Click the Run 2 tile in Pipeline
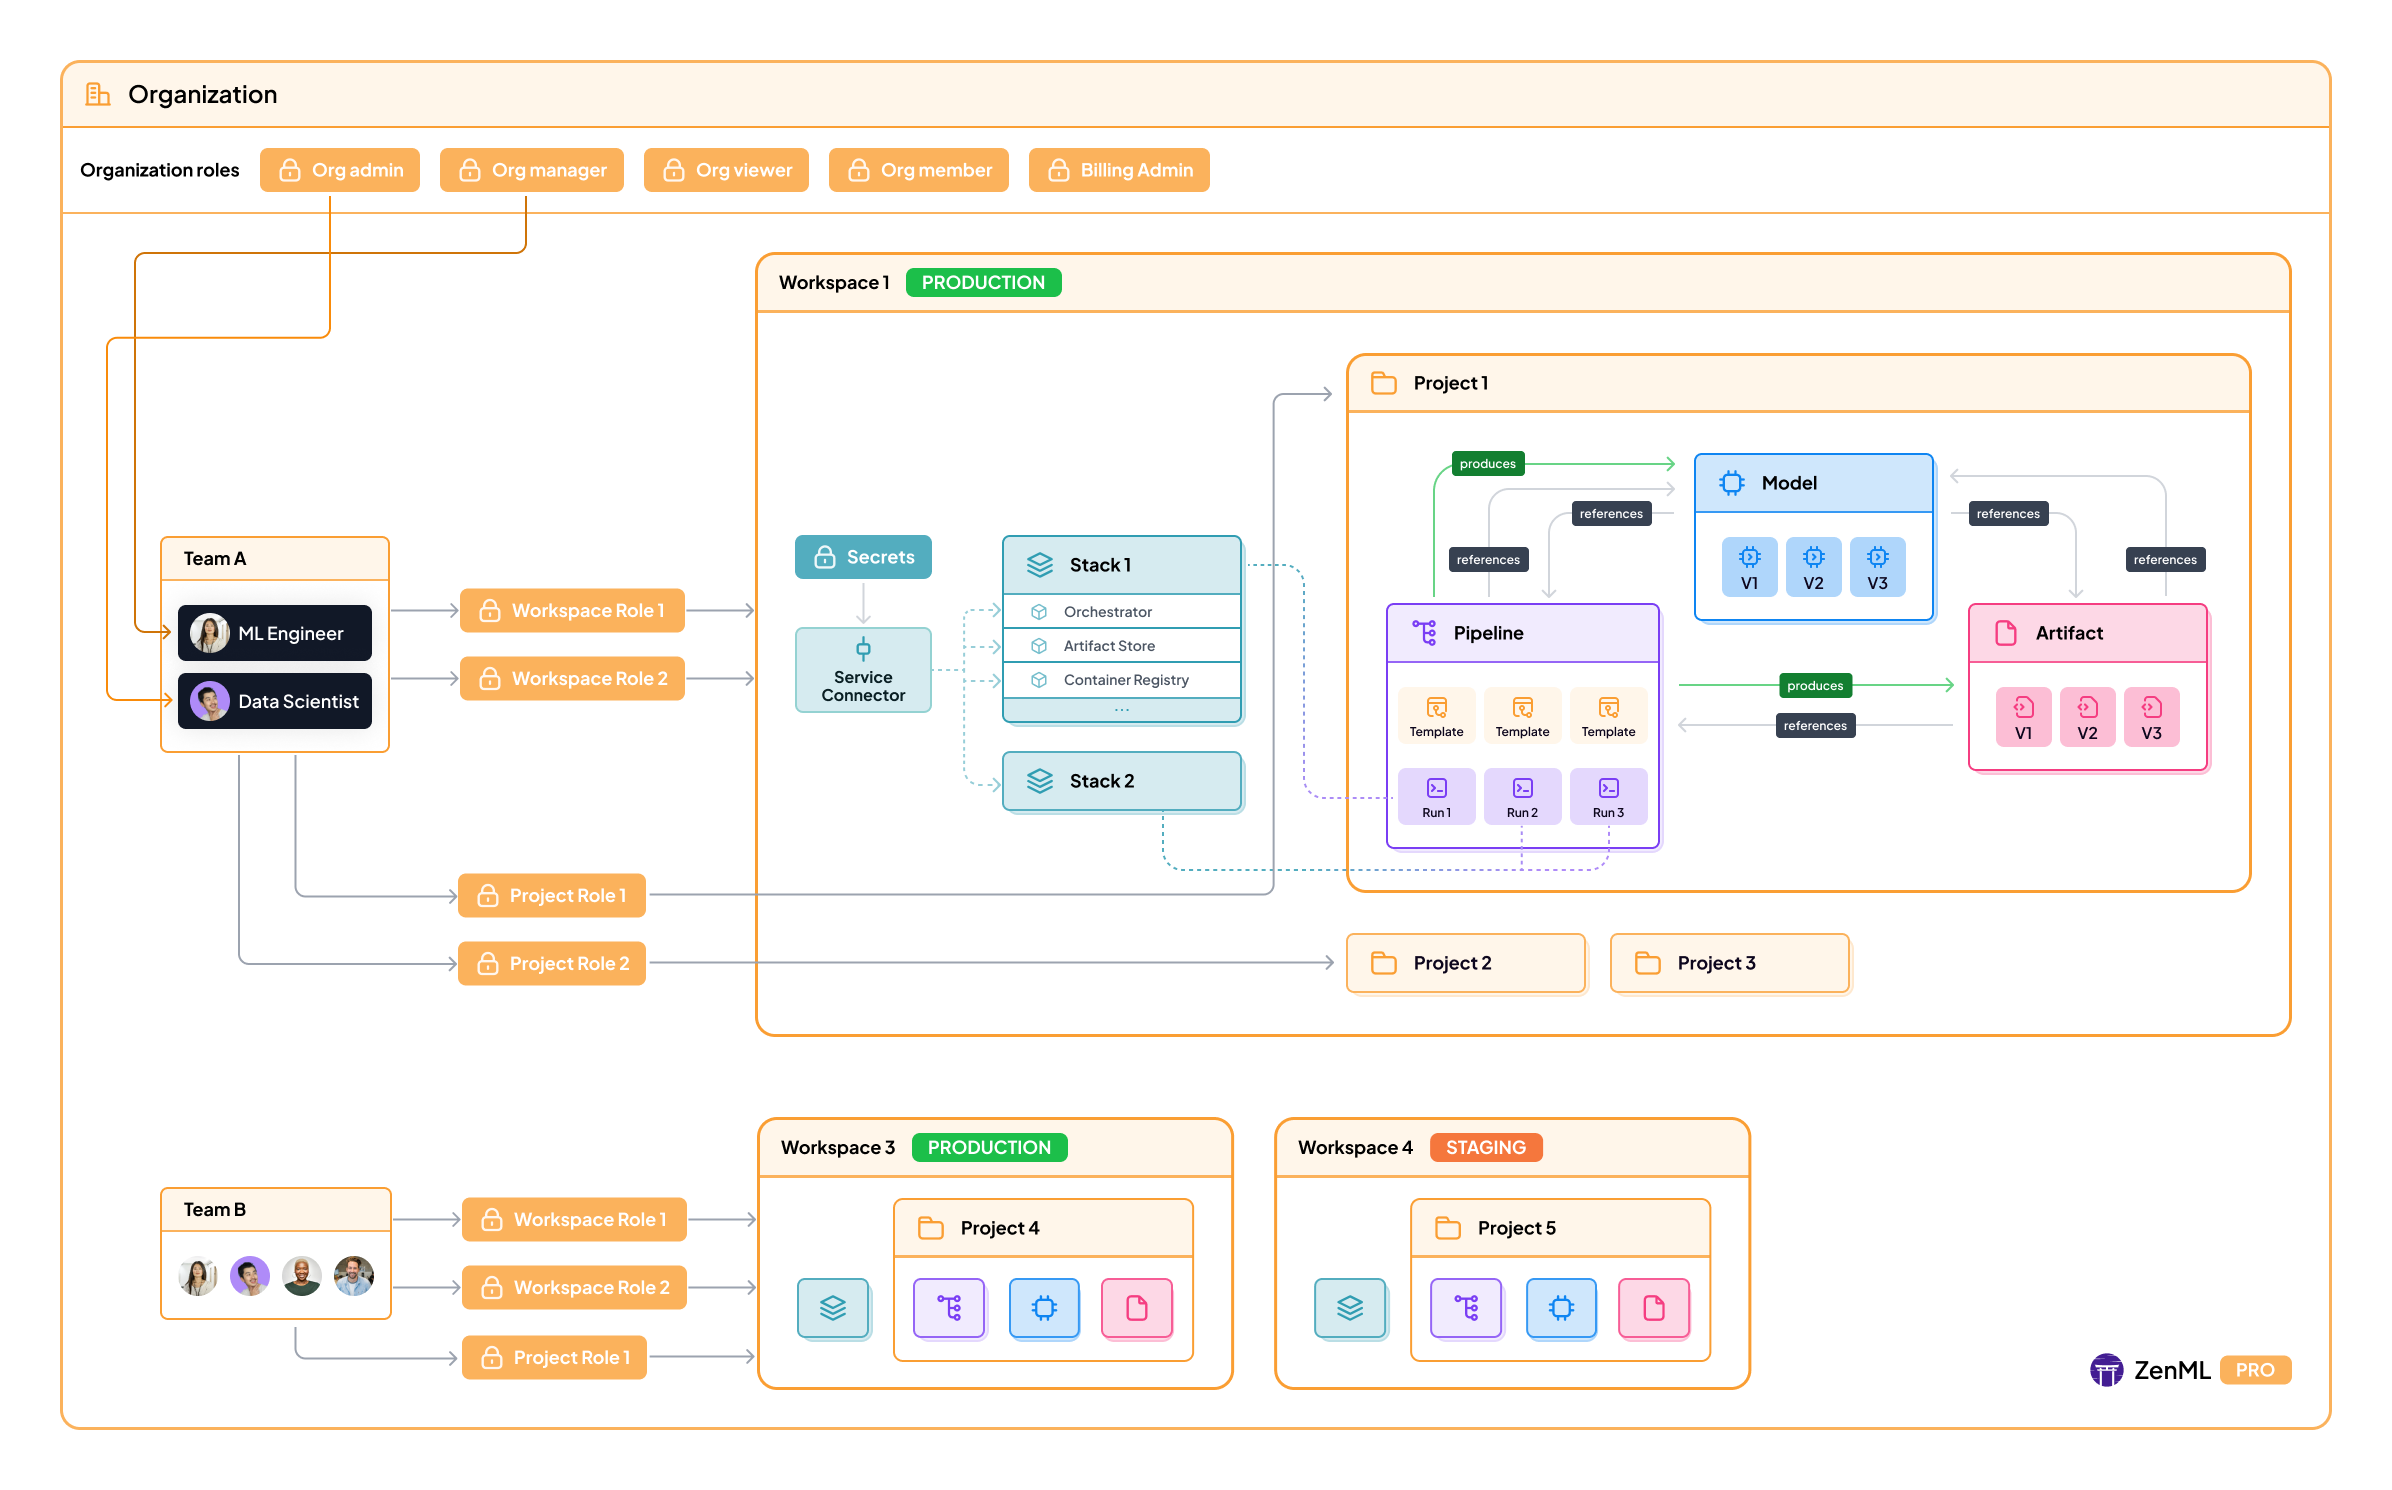 click(1522, 797)
